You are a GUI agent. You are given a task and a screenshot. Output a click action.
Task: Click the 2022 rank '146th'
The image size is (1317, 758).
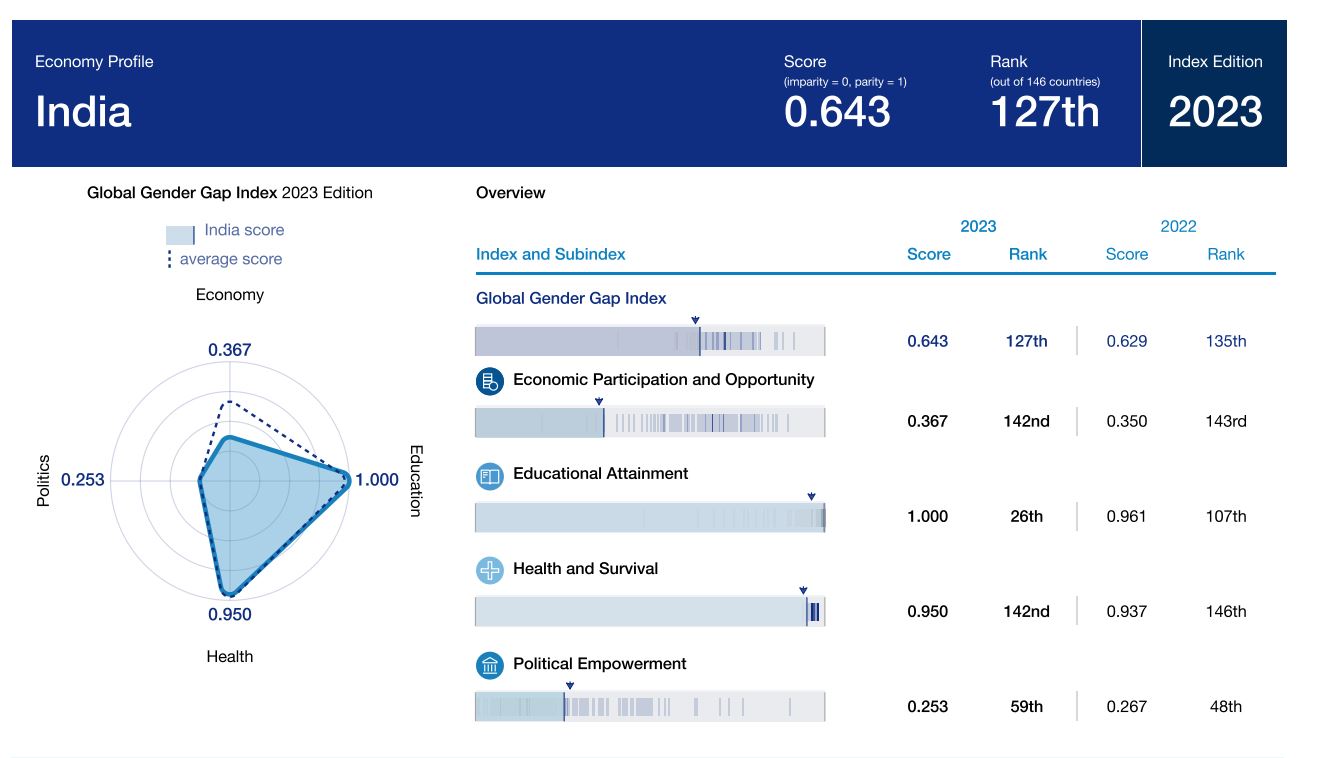coord(1226,612)
